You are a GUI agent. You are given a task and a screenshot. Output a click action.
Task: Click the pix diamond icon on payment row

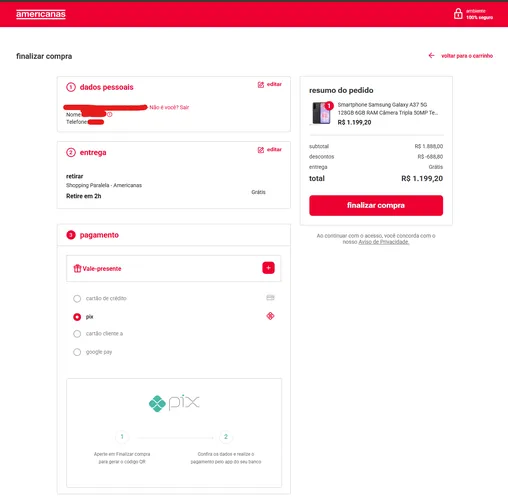tap(270, 316)
